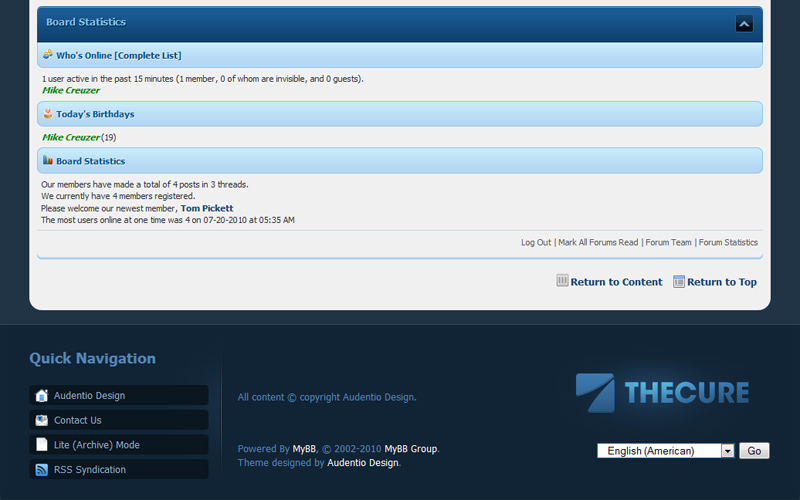
Task: Click the 'Today's Birthdays' section title
Action: coord(95,114)
